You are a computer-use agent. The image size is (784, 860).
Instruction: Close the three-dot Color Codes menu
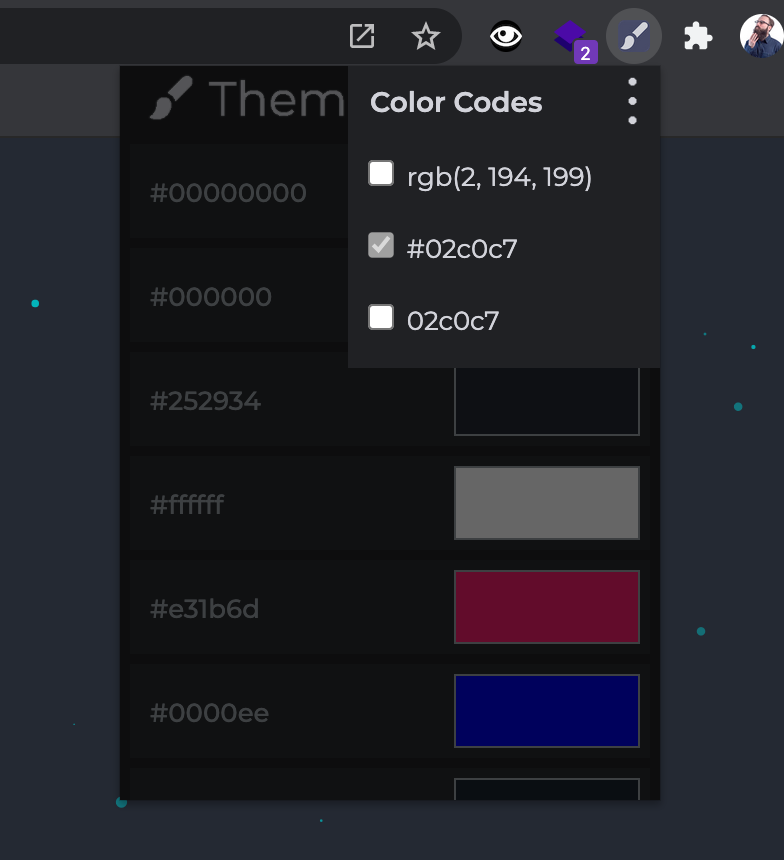click(633, 101)
